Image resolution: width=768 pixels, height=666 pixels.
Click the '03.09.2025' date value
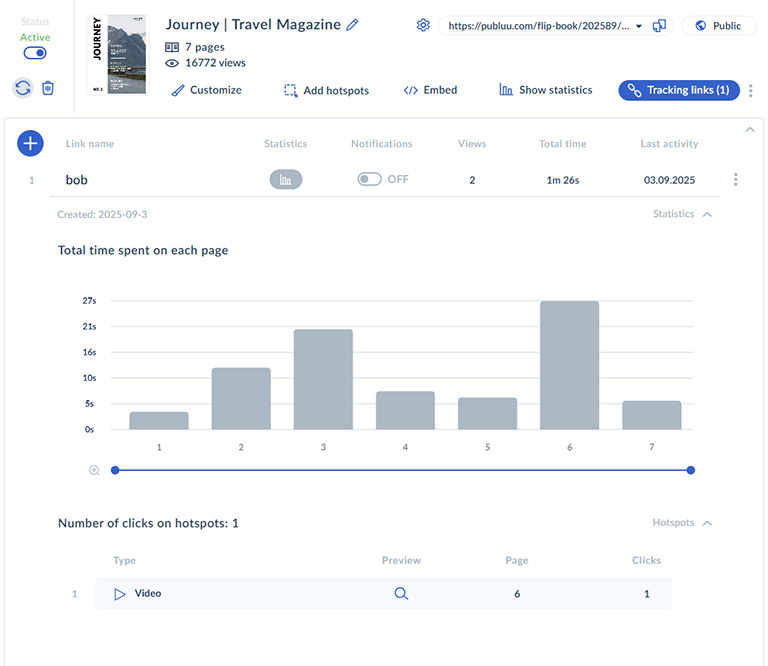[x=669, y=180]
